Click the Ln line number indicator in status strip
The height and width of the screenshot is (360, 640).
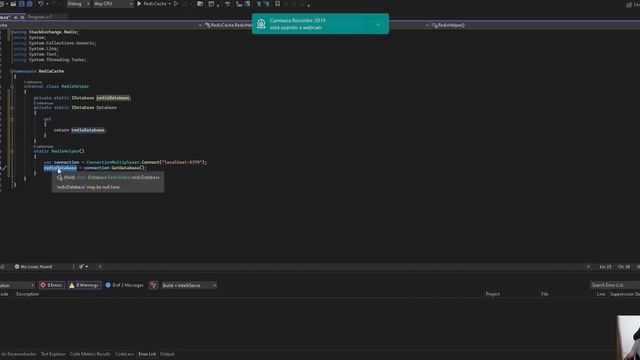(x=605, y=267)
